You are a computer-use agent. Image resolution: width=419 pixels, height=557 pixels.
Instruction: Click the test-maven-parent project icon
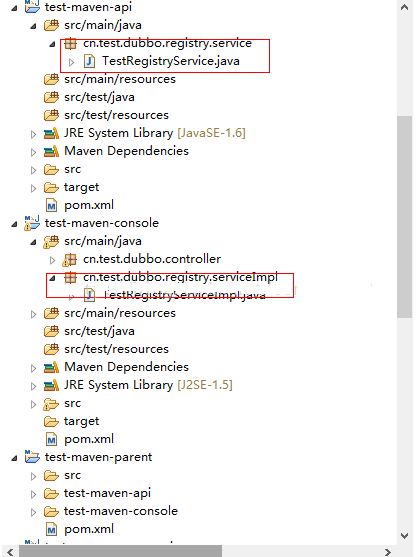coord(32,457)
